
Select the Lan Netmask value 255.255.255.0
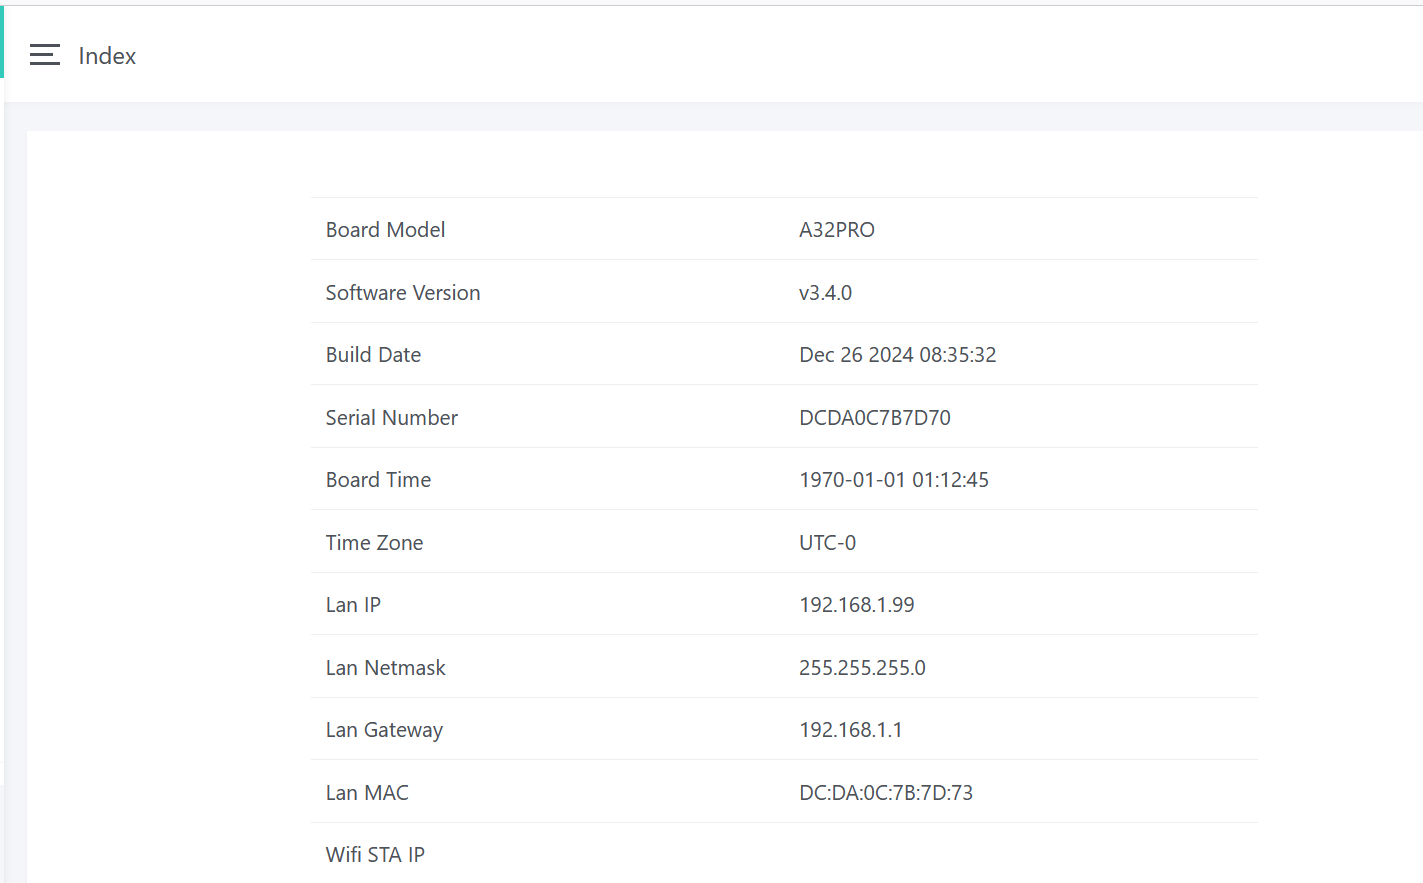click(x=862, y=668)
